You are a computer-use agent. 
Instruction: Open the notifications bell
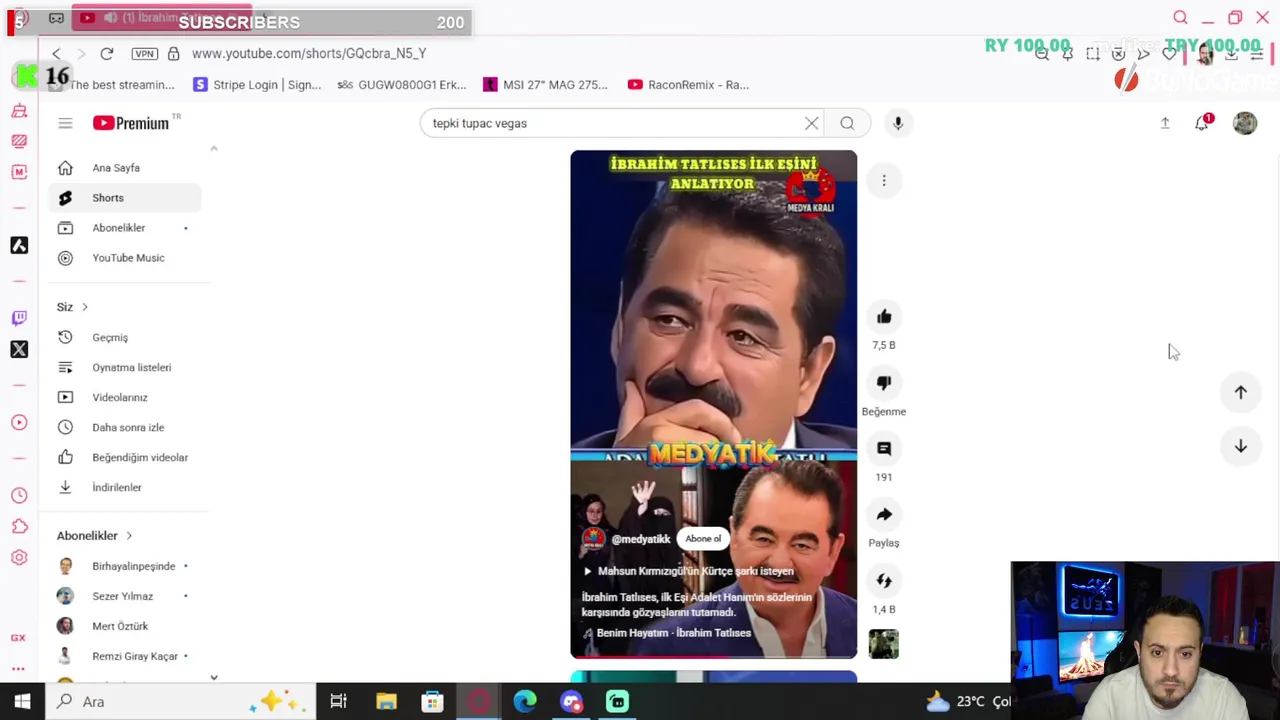pyautogui.click(x=1202, y=122)
